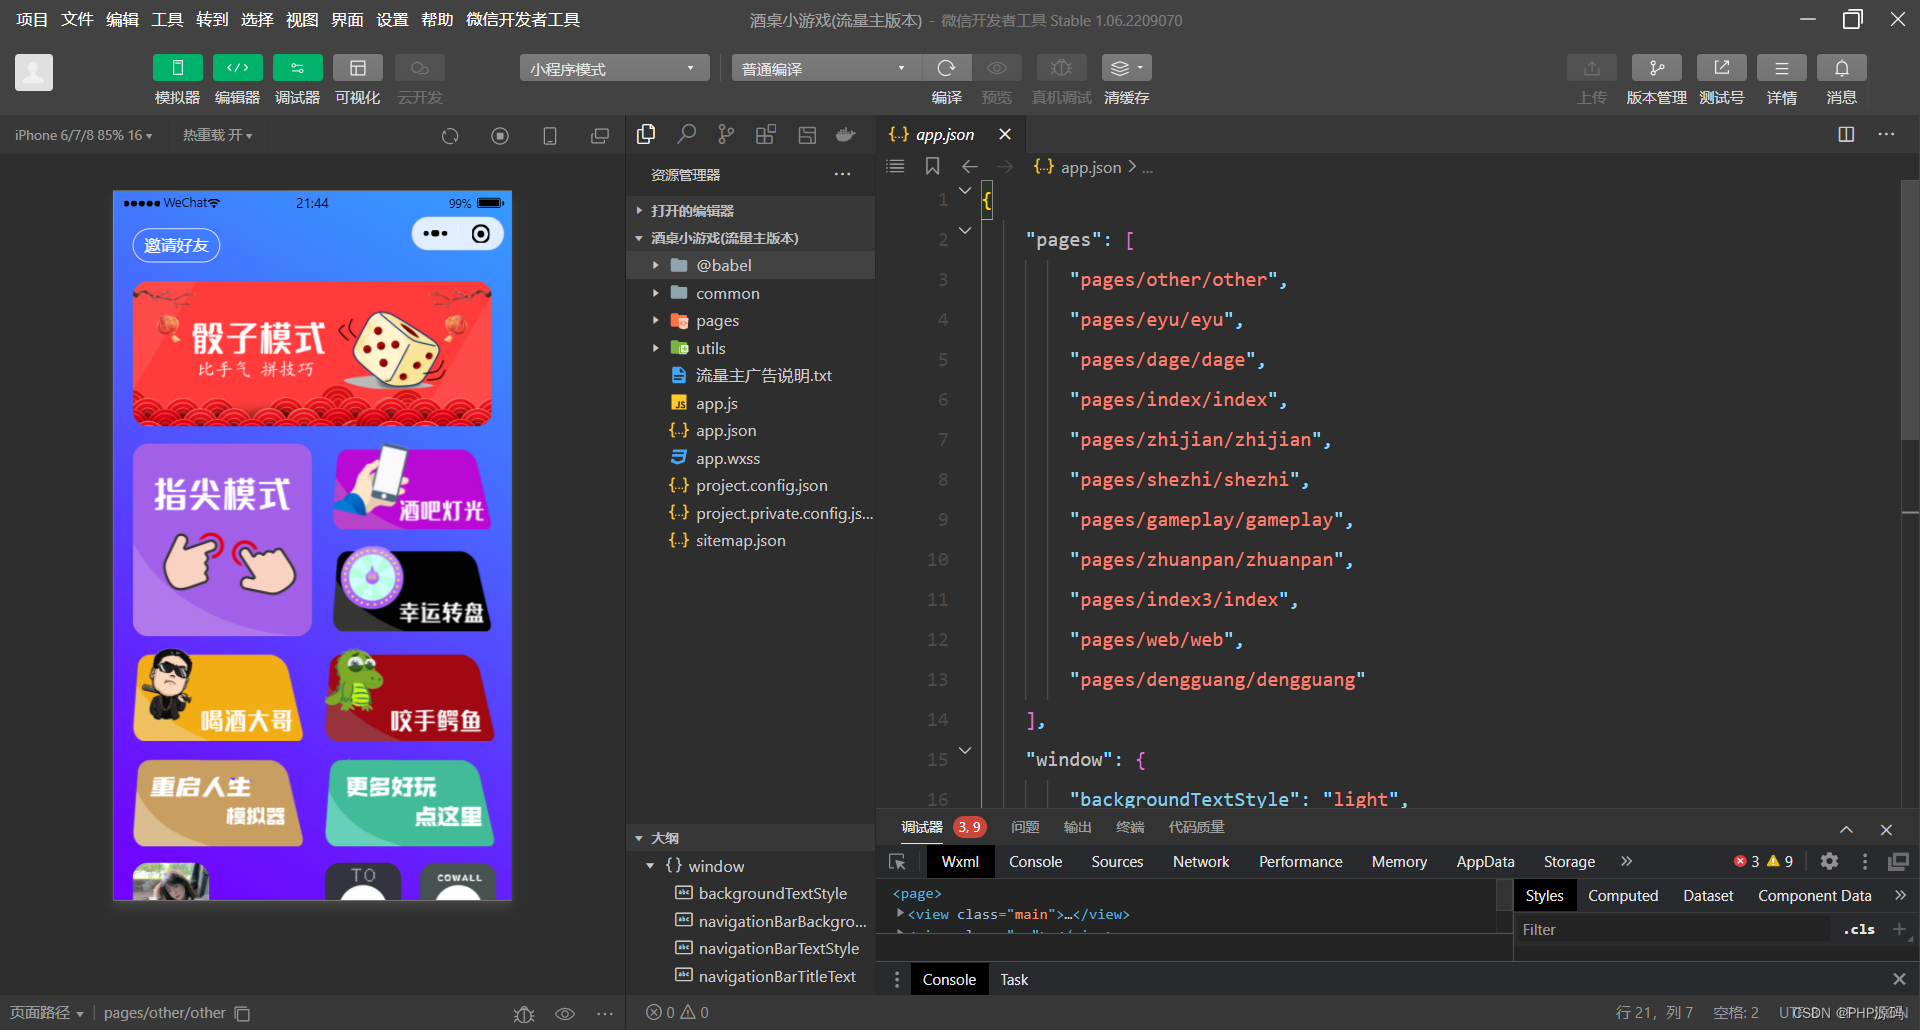1920x1030 pixels.
Task: Open the 文件 menu
Action: [x=77, y=19]
